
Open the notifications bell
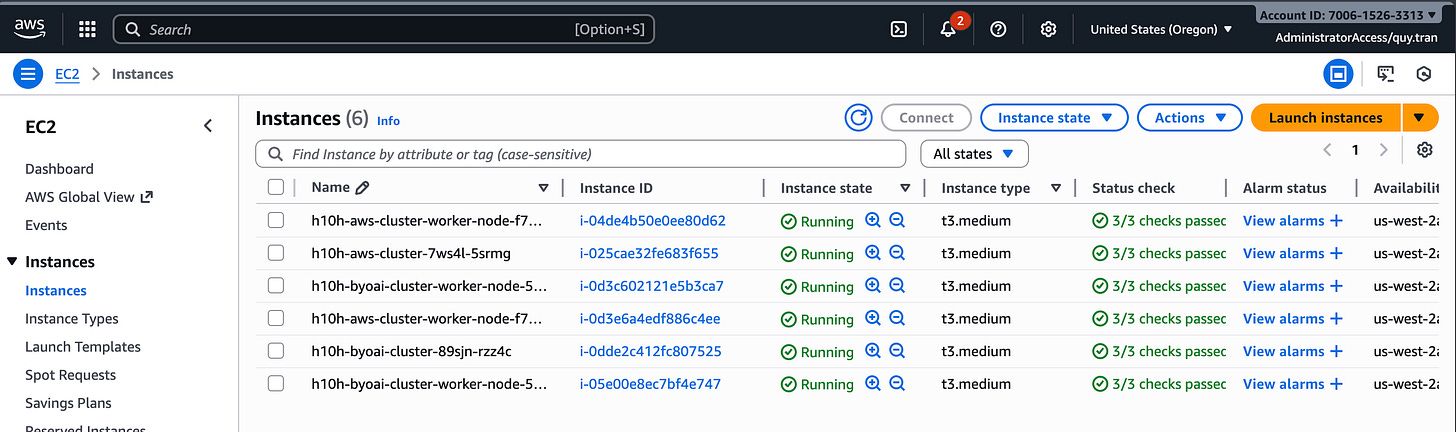point(948,29)
